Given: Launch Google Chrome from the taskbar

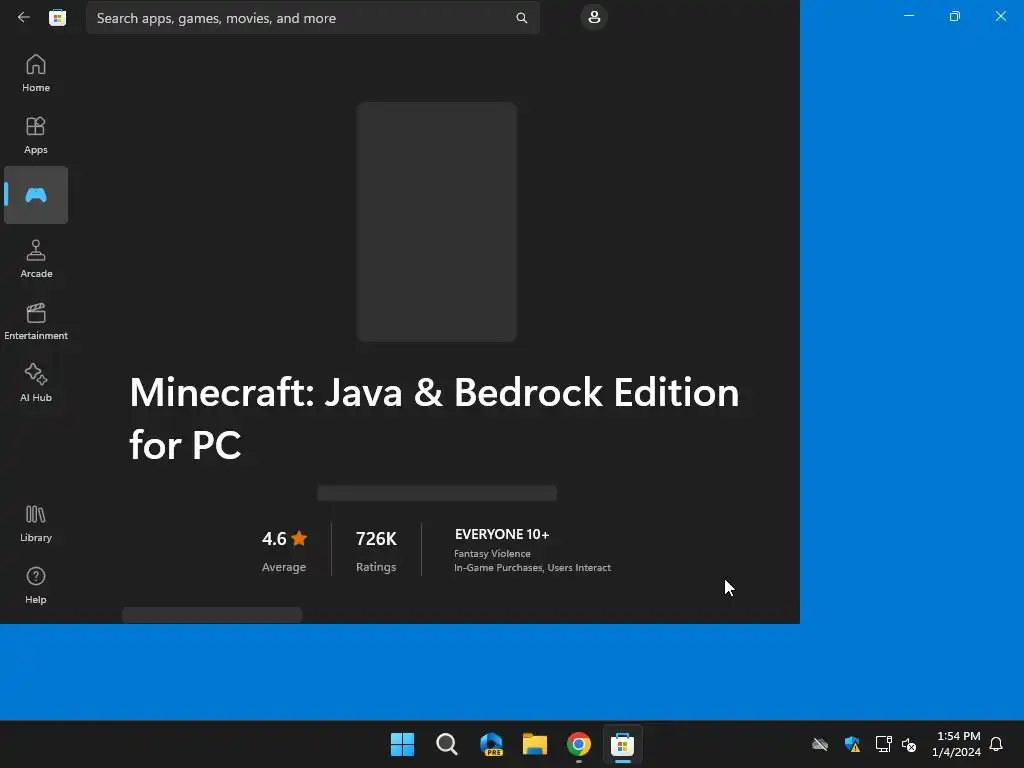Looking at the screenshot, I should coord(579,744).
